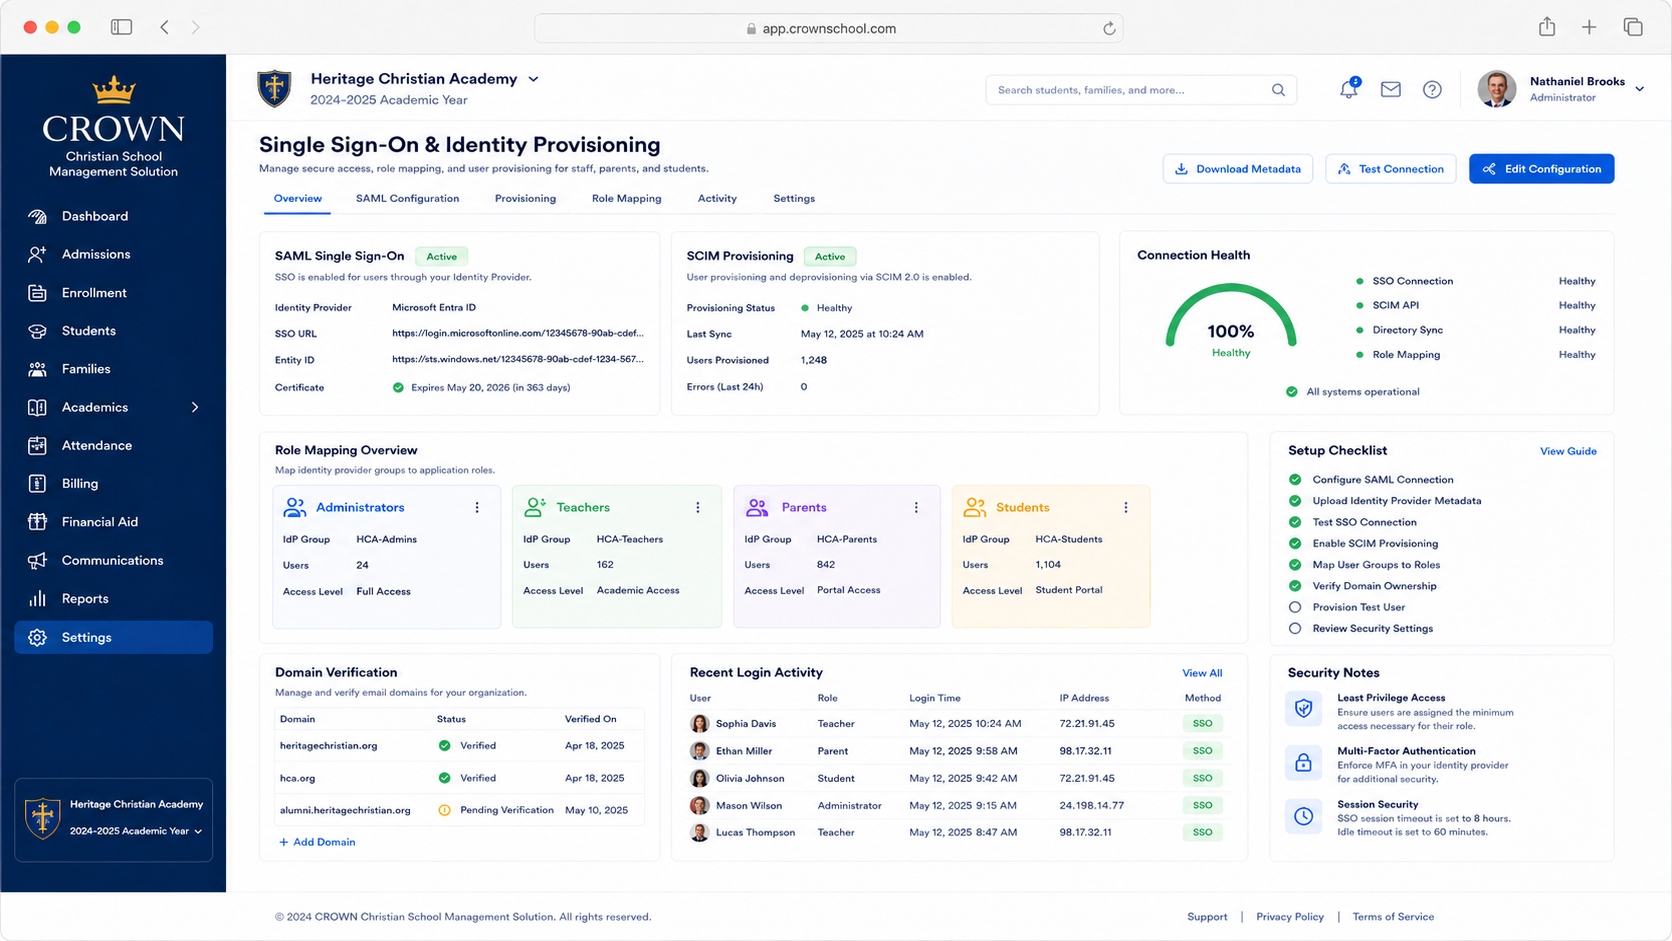Switch to the Role Mapping tab
This screenshot has height=941, width=1672.
tap(626, 199)
